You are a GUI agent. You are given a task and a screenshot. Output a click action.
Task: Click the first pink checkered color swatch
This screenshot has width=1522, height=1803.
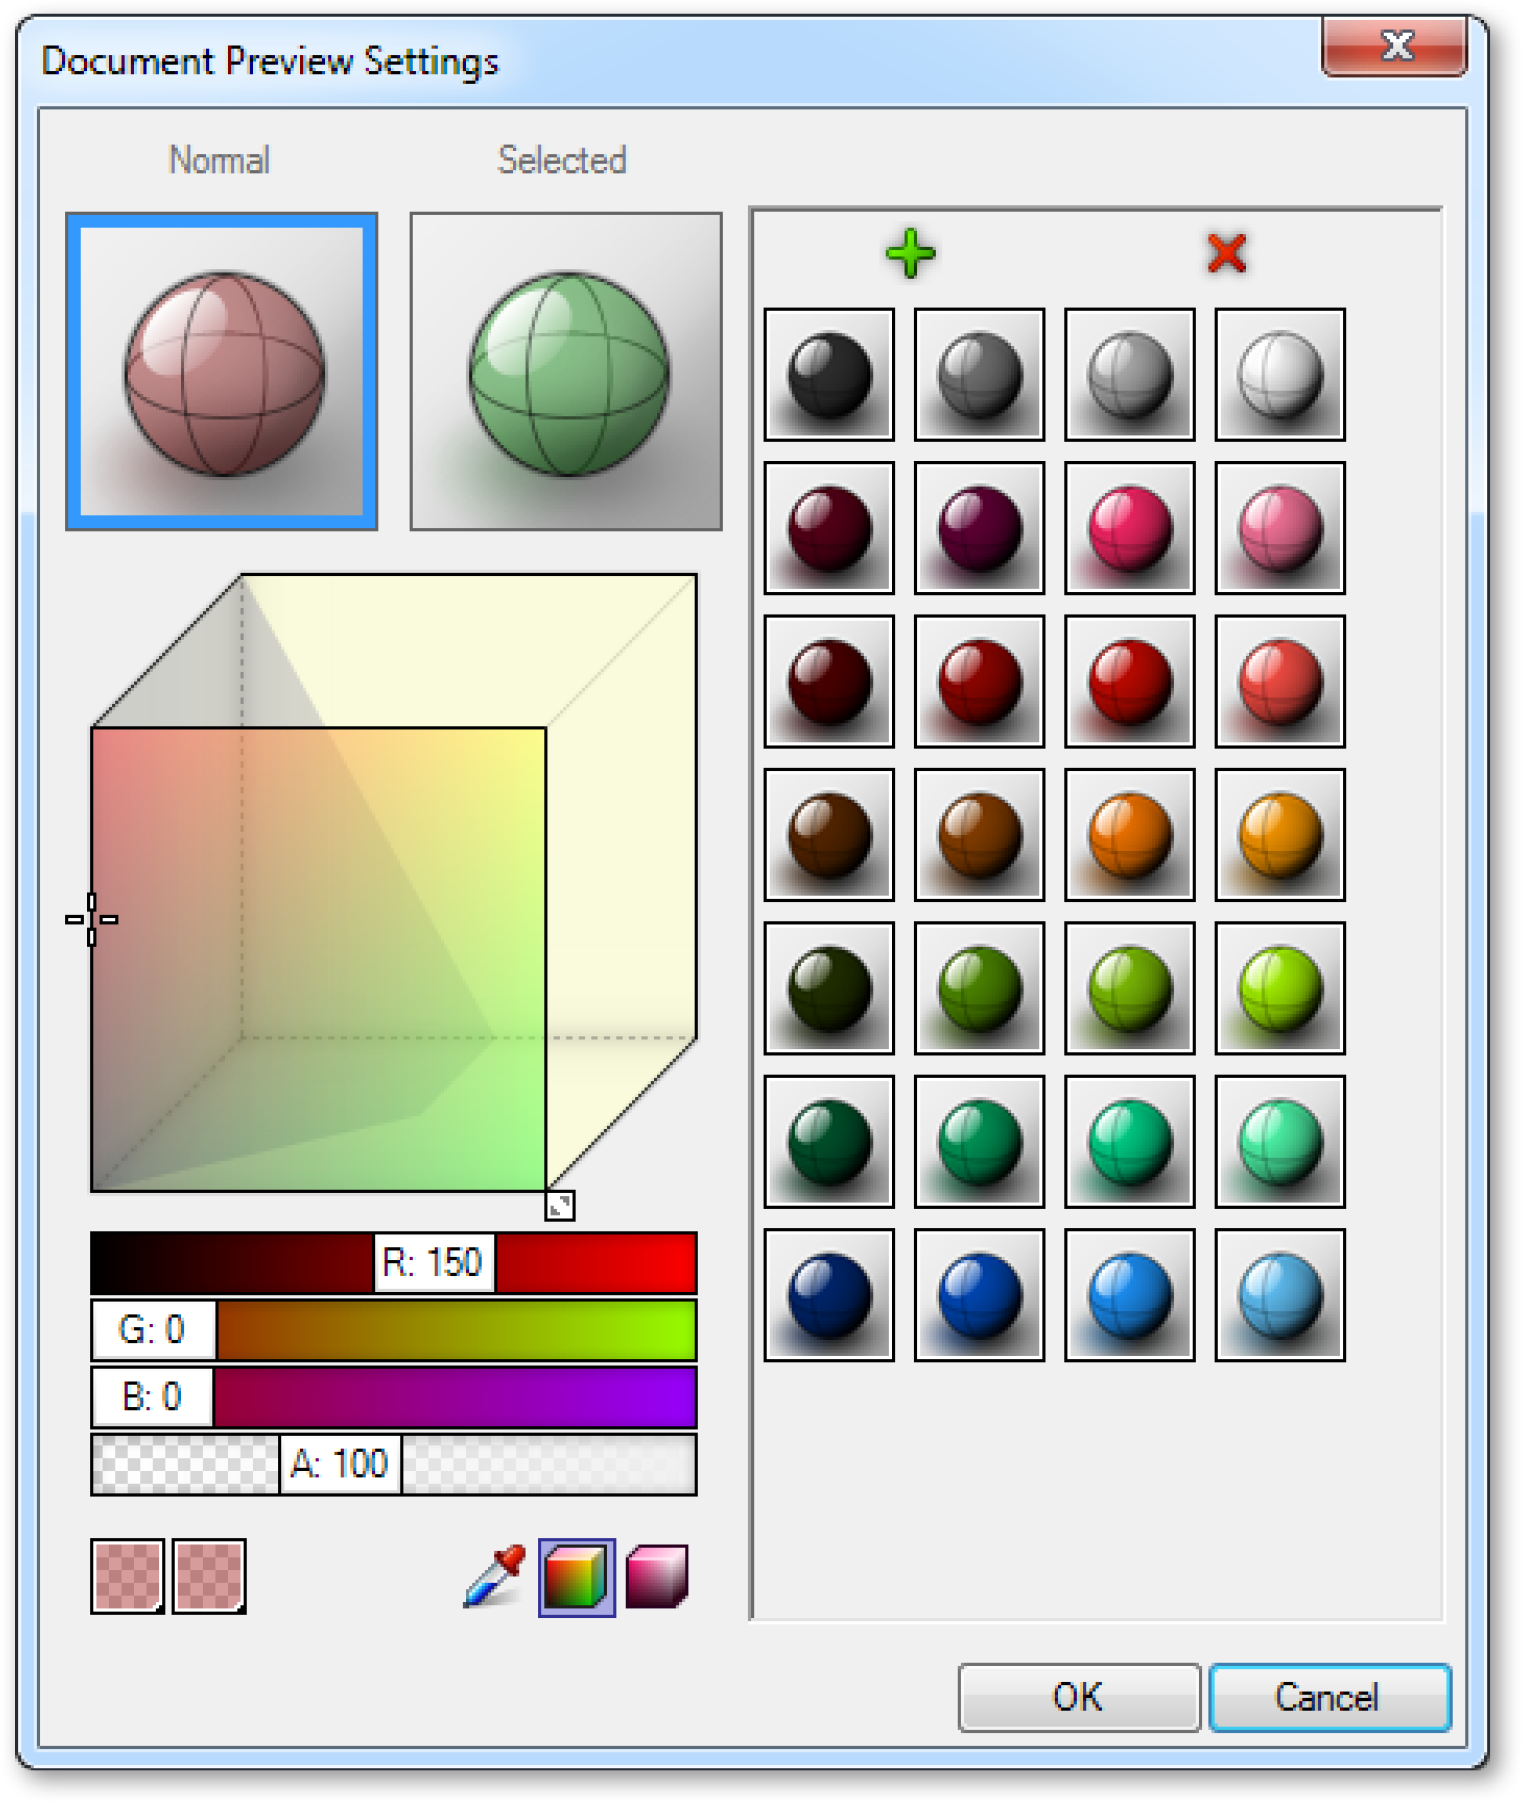(127, 1576)
